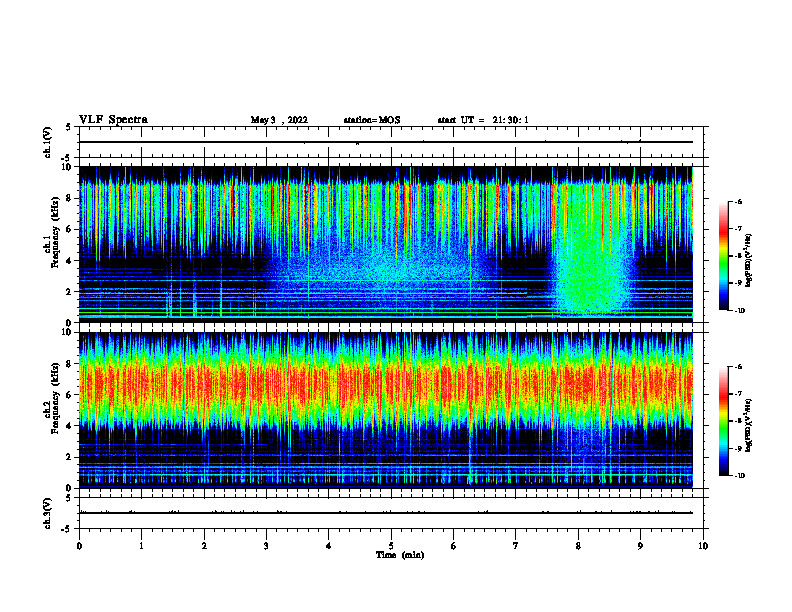The width and height of the screenshot is (792, 612).
Task: Click the ch.1 spectrogram color bar
Action: 723,256
